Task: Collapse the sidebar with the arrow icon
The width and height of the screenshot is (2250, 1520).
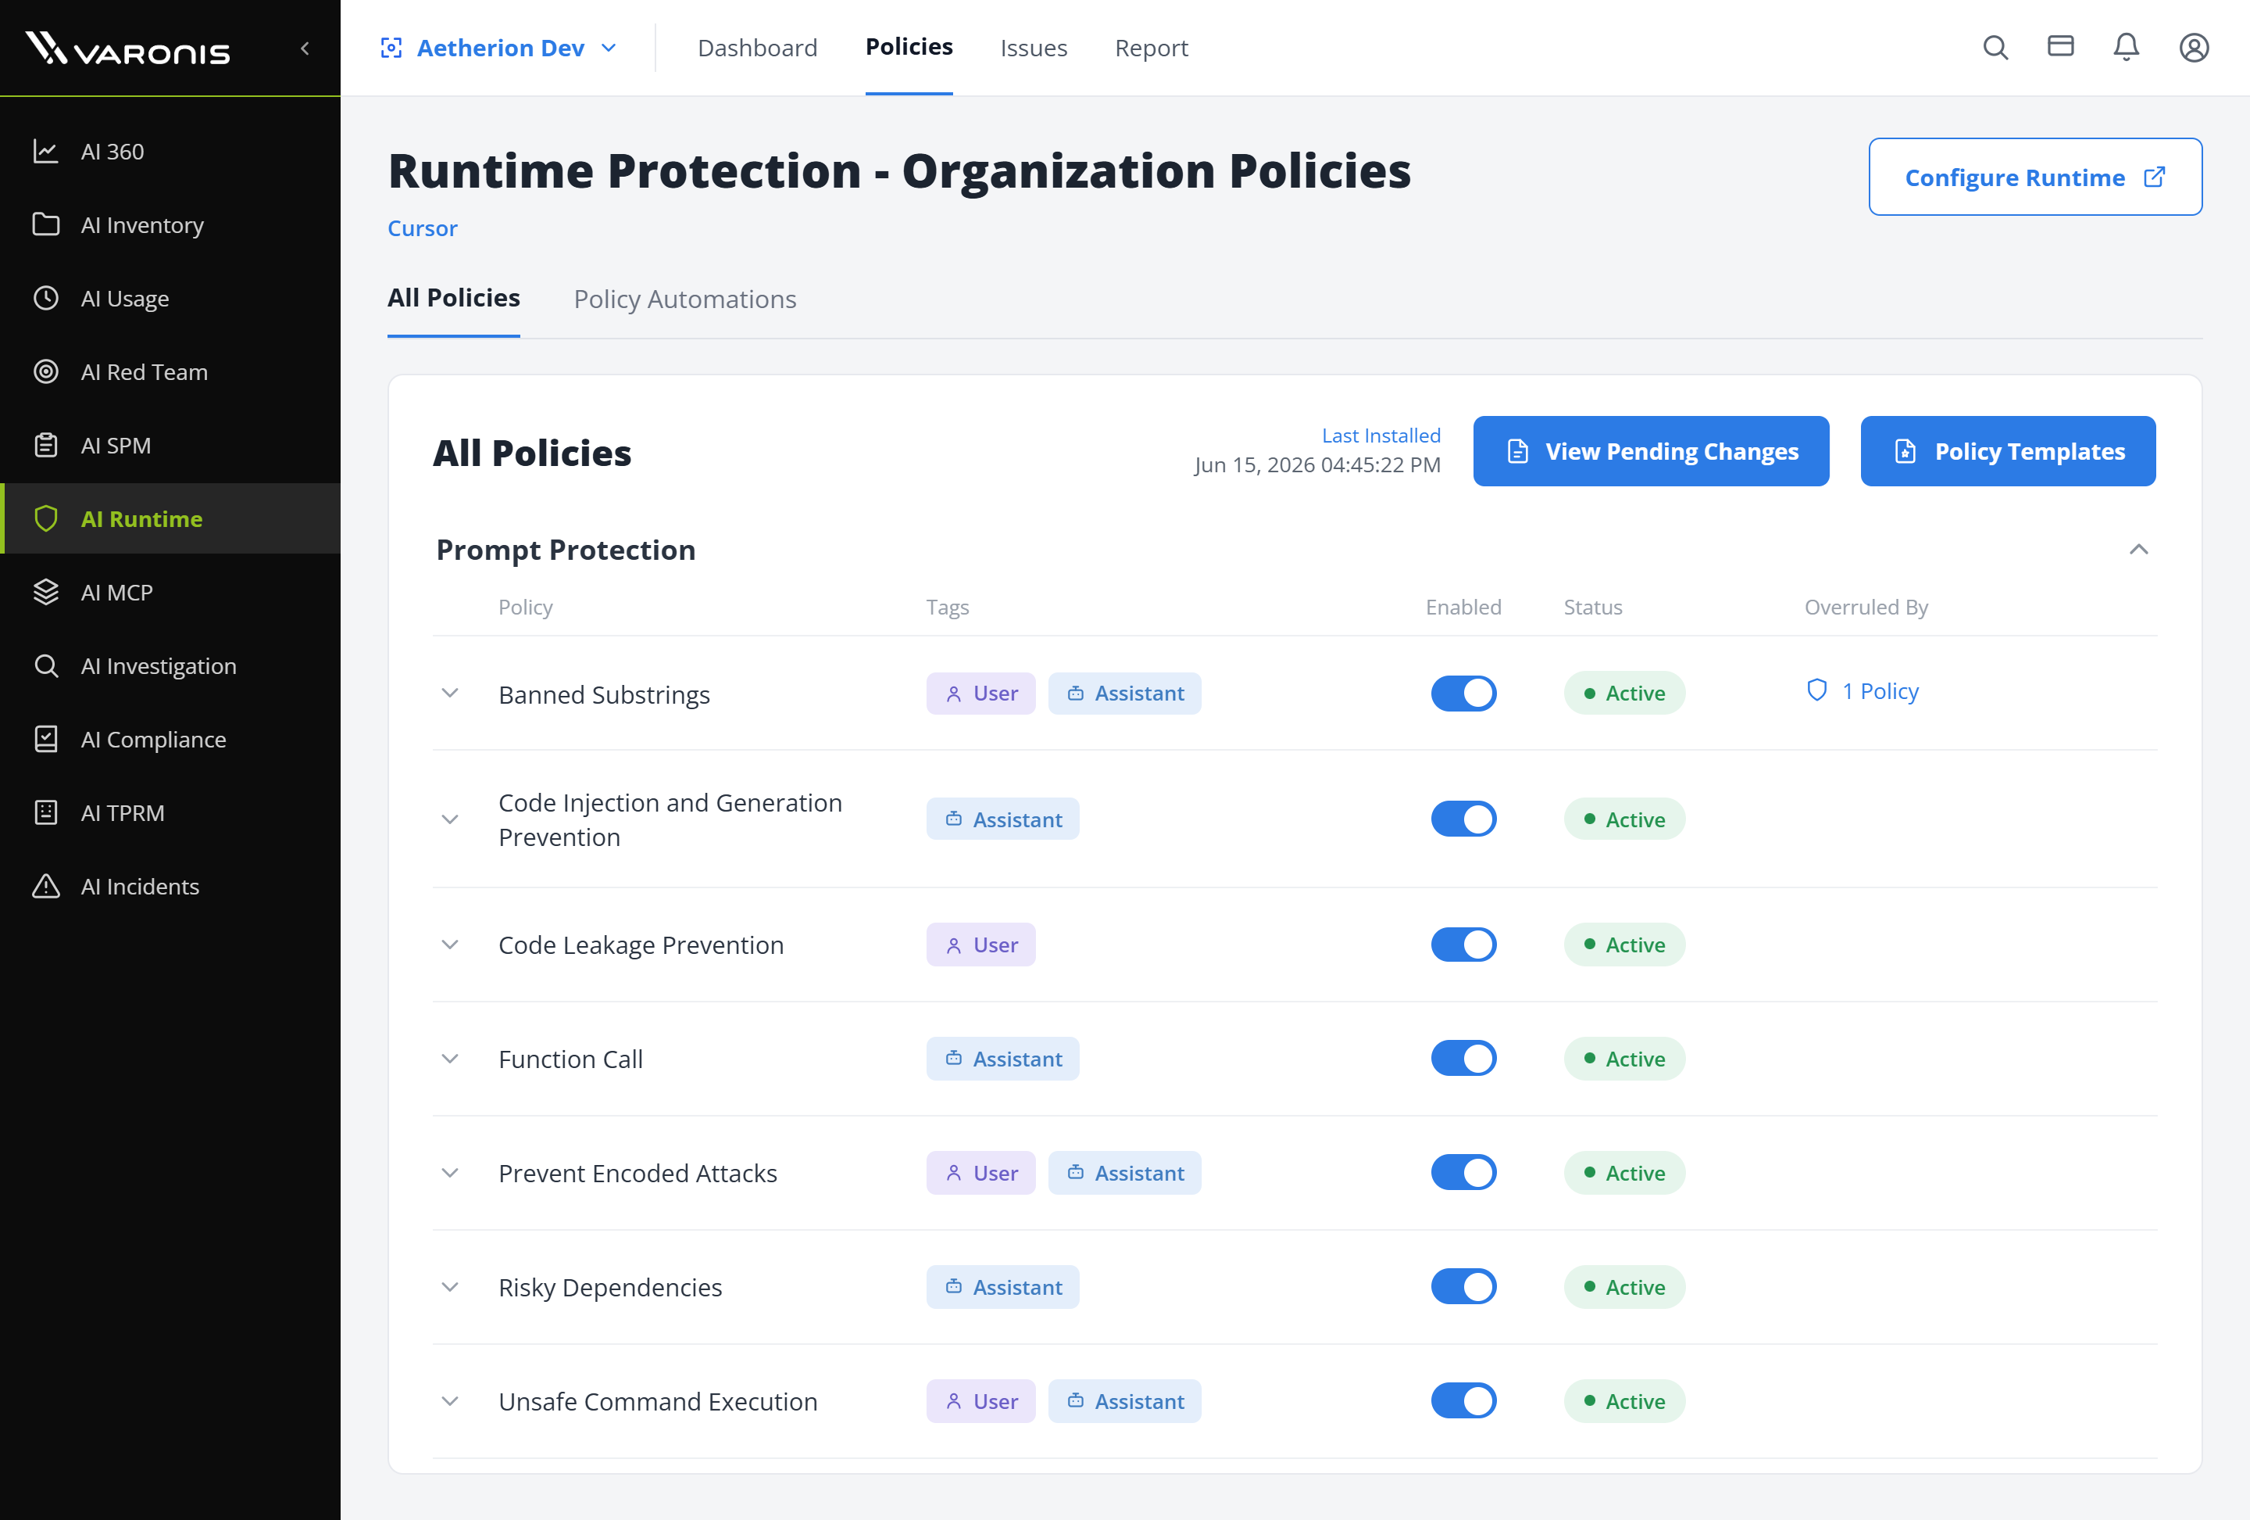Action: pyautogui.click(x=305, y=48)
